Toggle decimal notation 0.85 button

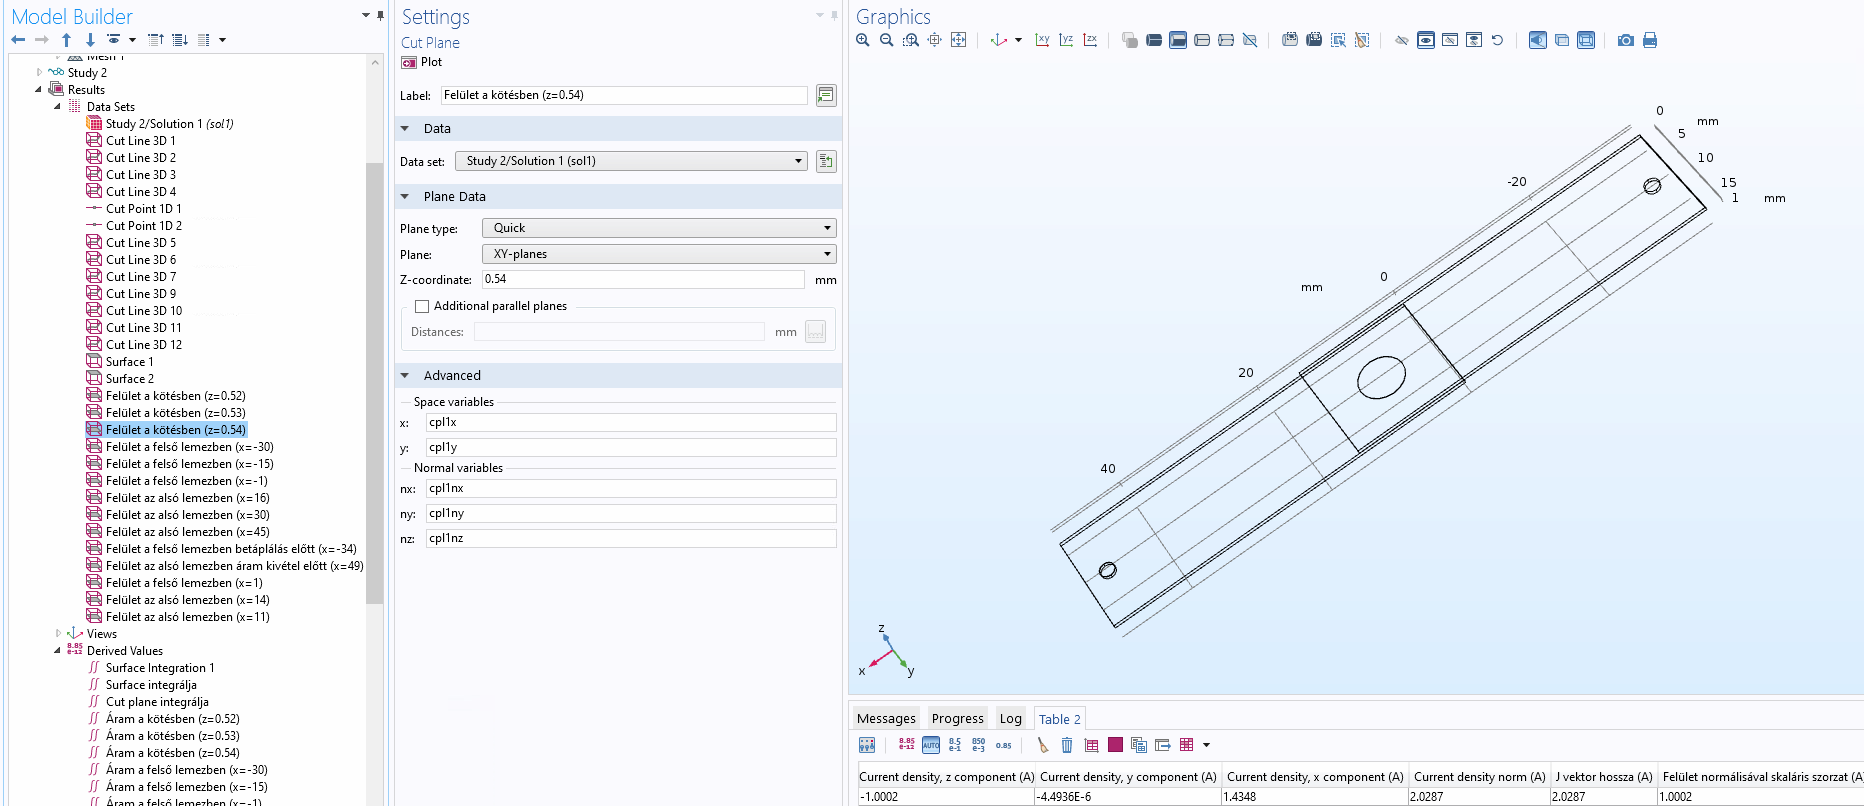pyautogui.click(x=1003, y=745)
